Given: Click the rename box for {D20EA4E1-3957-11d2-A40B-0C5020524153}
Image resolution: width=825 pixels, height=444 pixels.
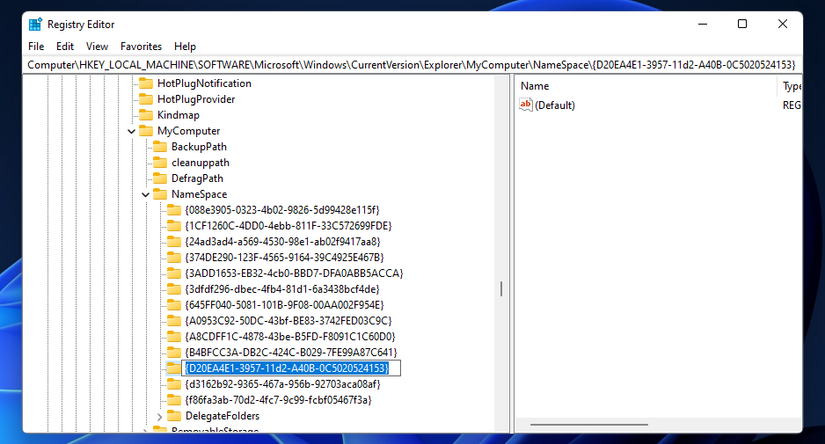Looking at the screenshot, I should click(291, 368).
